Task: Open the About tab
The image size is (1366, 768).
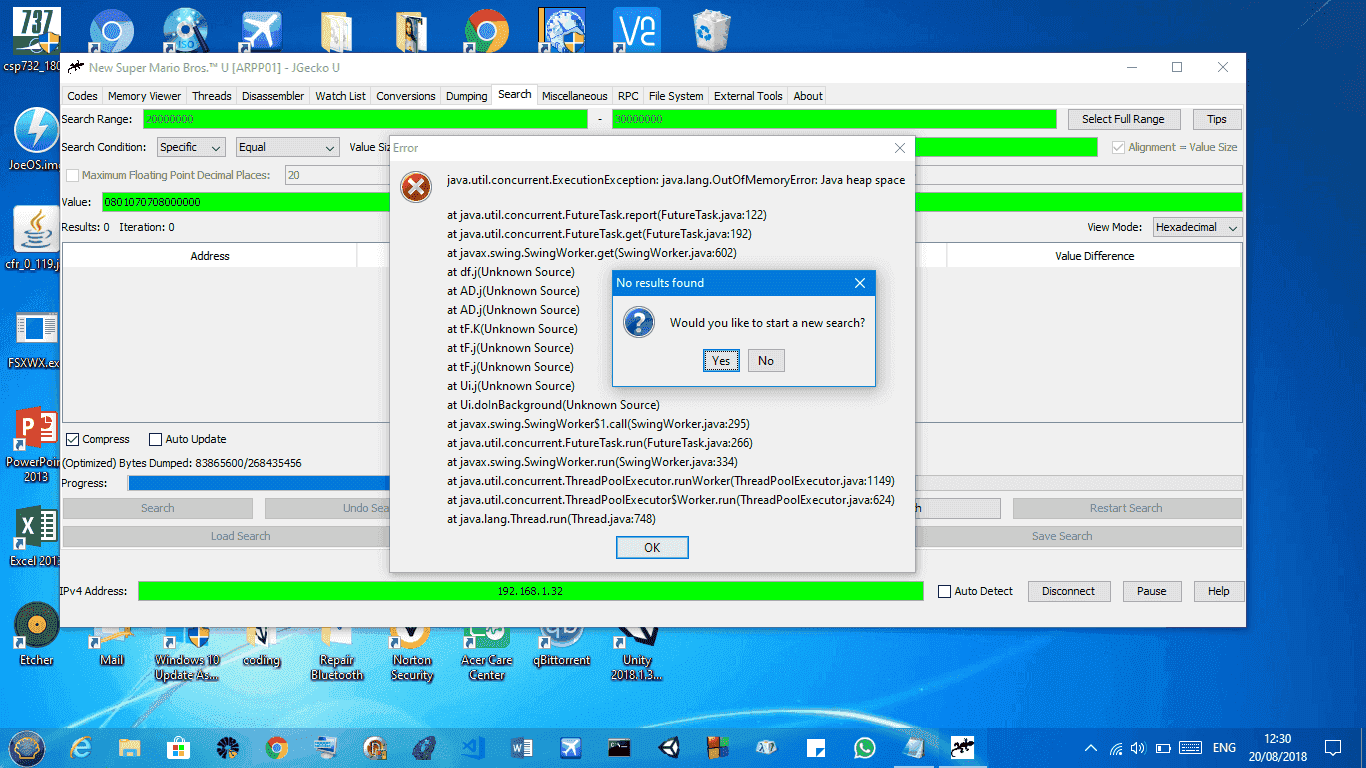Action: click(x=808, y=96)
